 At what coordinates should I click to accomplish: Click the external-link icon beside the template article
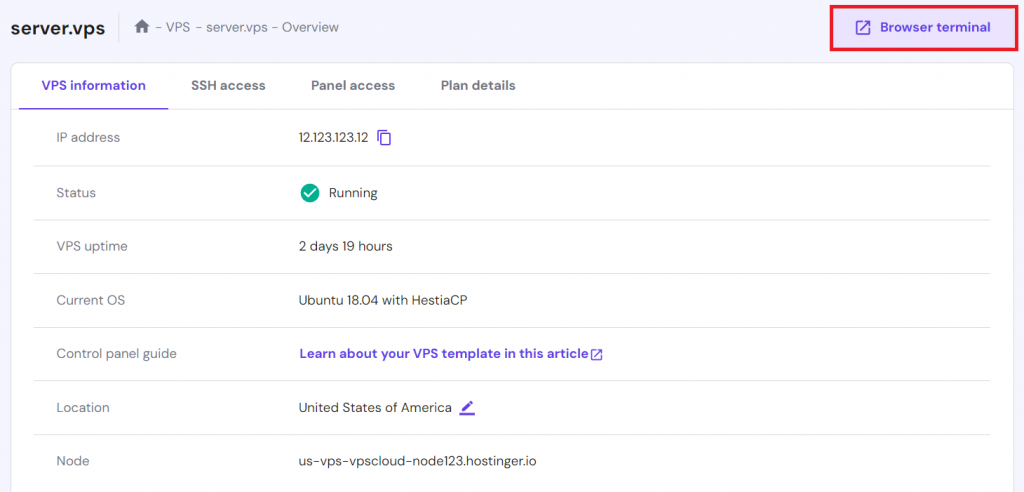(597, 354)
